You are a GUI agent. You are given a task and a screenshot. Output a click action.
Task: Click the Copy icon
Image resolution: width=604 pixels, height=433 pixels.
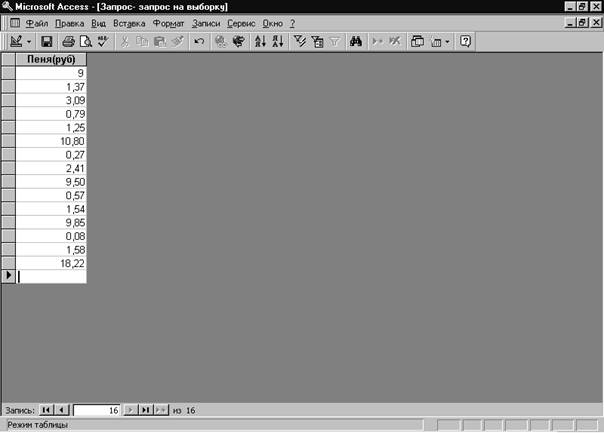(x=142, y=41)
